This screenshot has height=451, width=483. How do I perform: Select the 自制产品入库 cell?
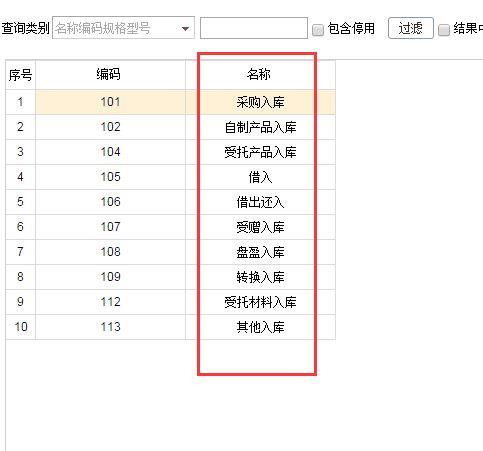260,127
